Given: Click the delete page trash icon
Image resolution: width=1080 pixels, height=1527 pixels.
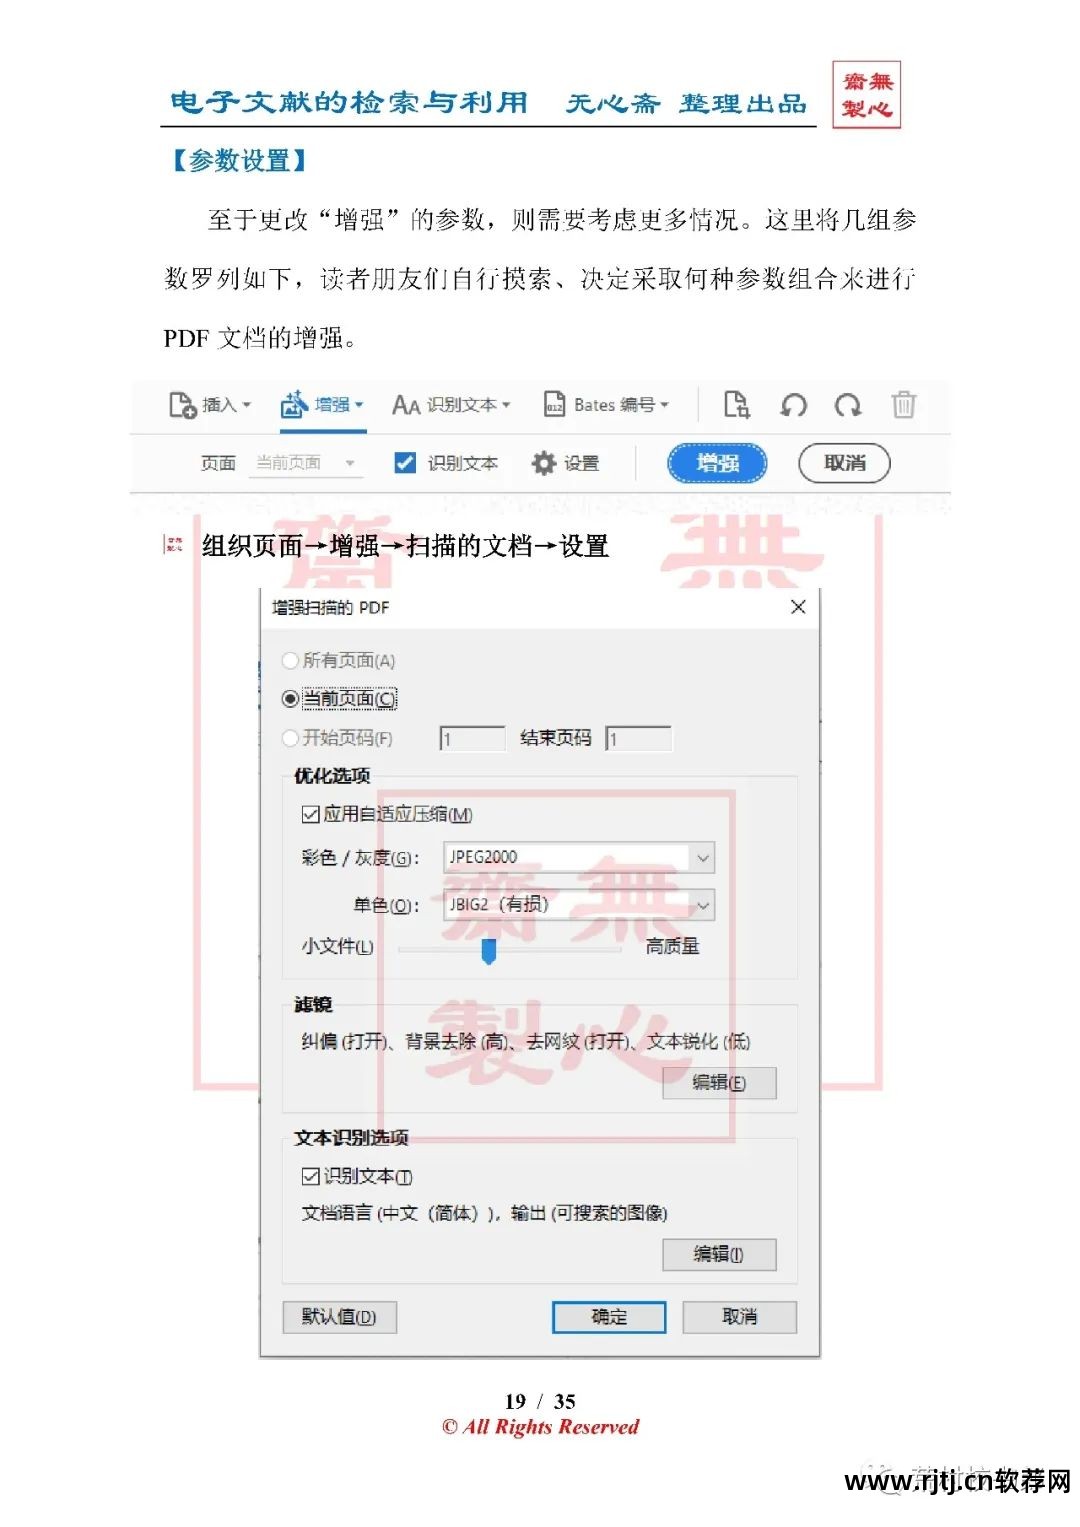Looking at the screenshot, I should [x=904, y=405].
